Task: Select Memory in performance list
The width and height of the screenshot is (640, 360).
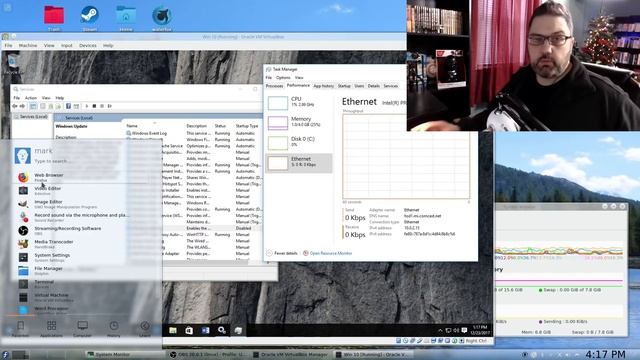Action: point(299,122)
